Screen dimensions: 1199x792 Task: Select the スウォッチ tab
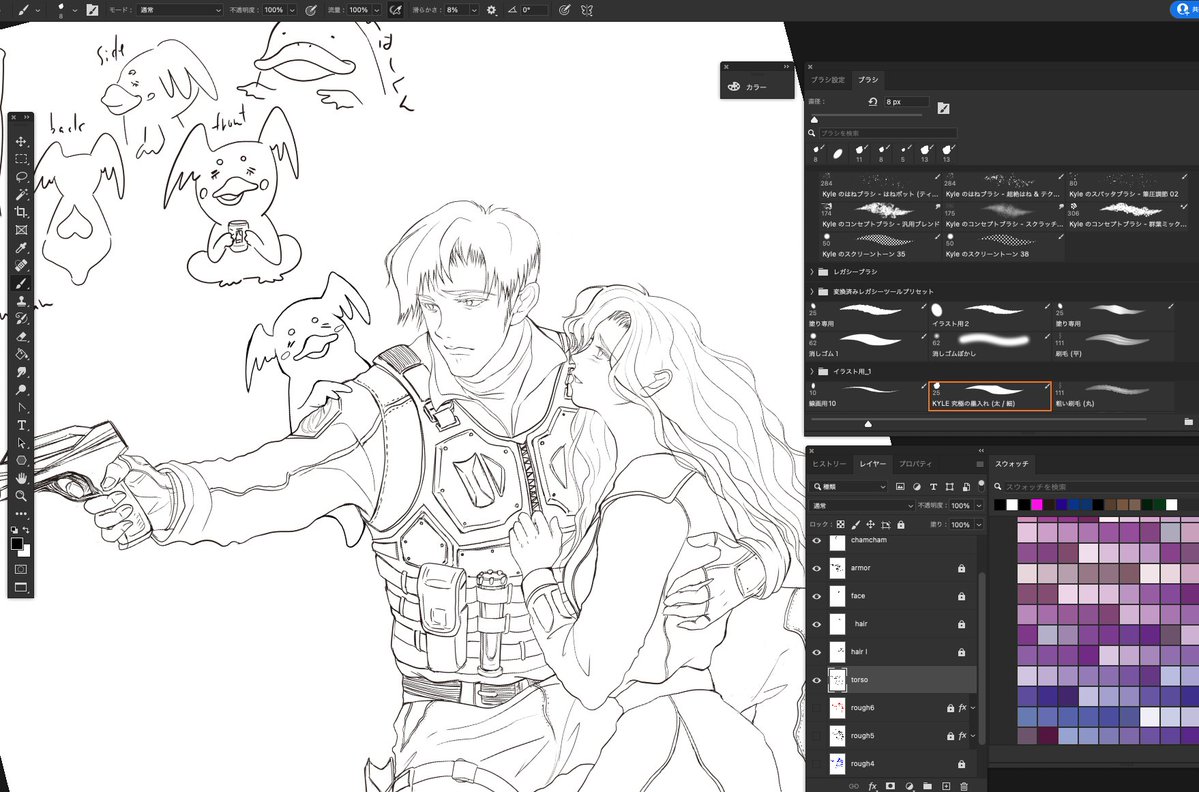pyautogui.click(x=1012, y=464)
